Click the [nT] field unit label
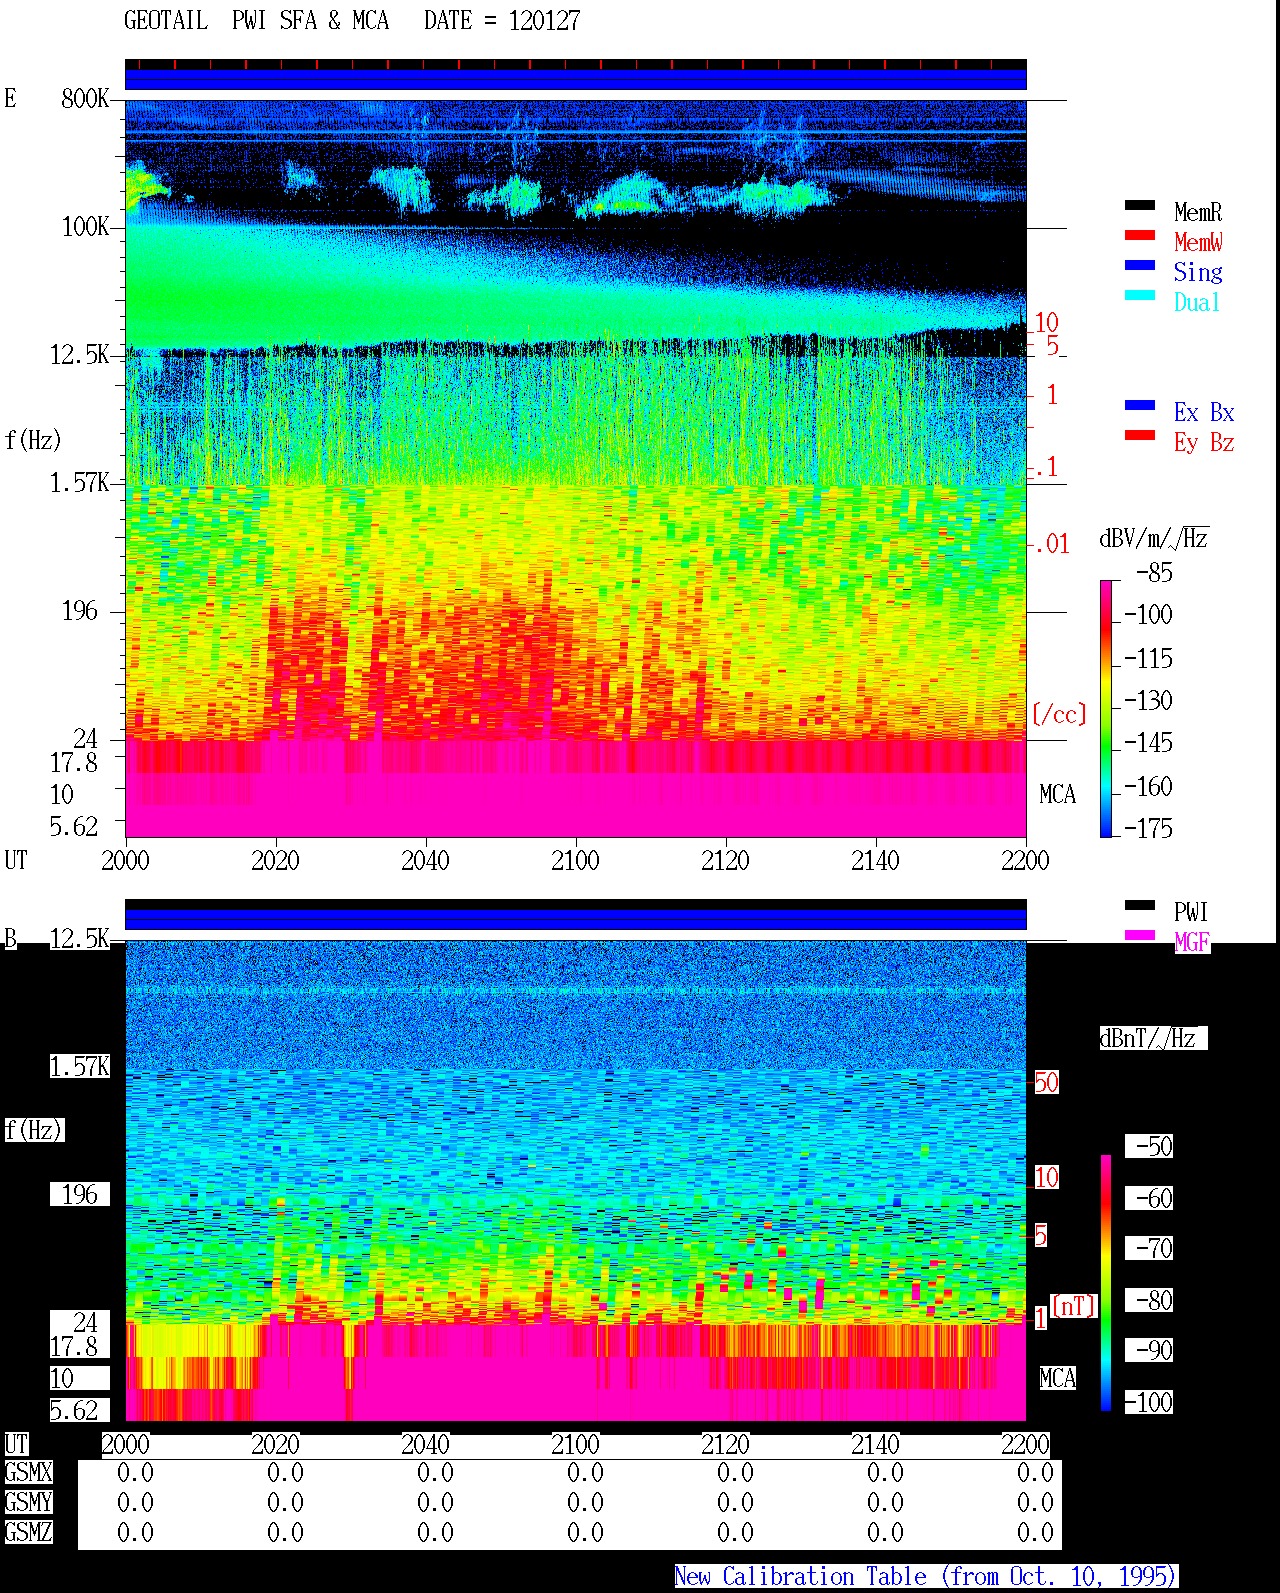Image resolution: width=1280 pixels, height=1593 pixels. [1074, 1306]
